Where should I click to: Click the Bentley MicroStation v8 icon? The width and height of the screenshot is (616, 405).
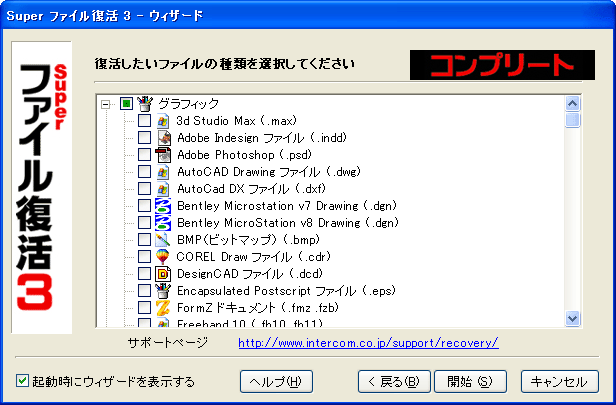[163, 223]
